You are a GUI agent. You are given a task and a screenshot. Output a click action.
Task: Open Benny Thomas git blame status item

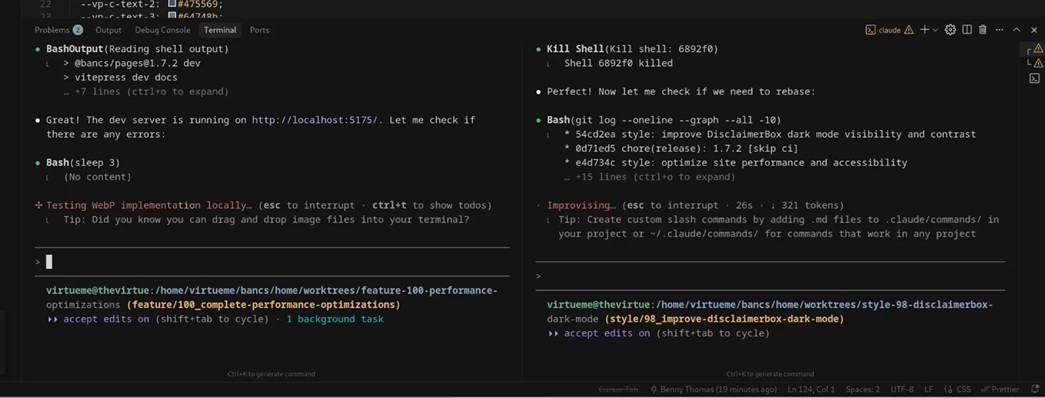click(713, 389)
